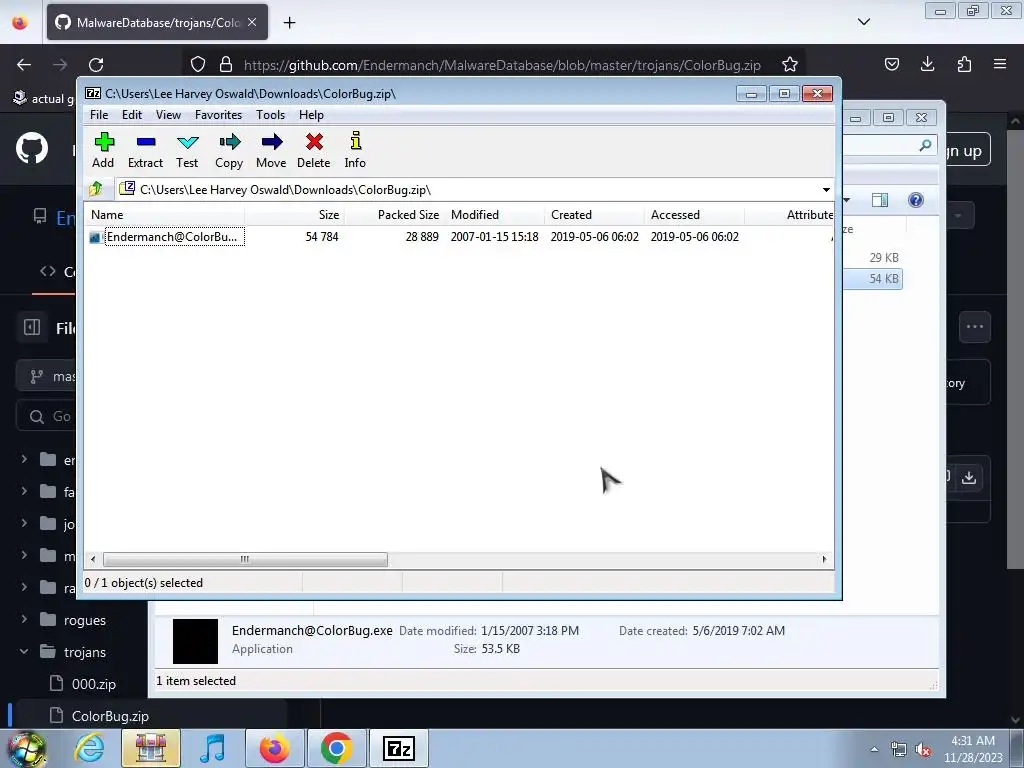This screenshot has width=1024, height=768.
Task: Click the horizontal scrollbar right arrow
Action: 824,559
